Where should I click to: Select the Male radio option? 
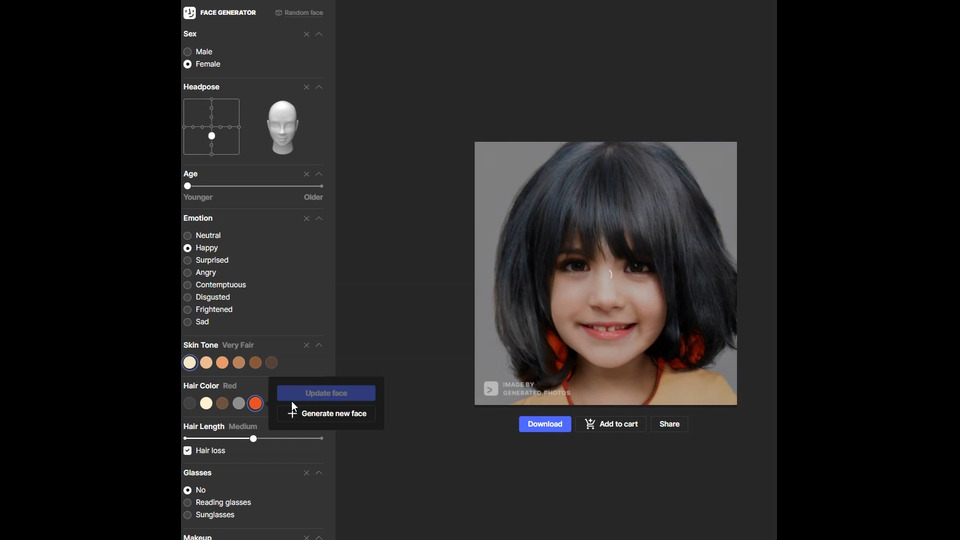pos(188,52)
